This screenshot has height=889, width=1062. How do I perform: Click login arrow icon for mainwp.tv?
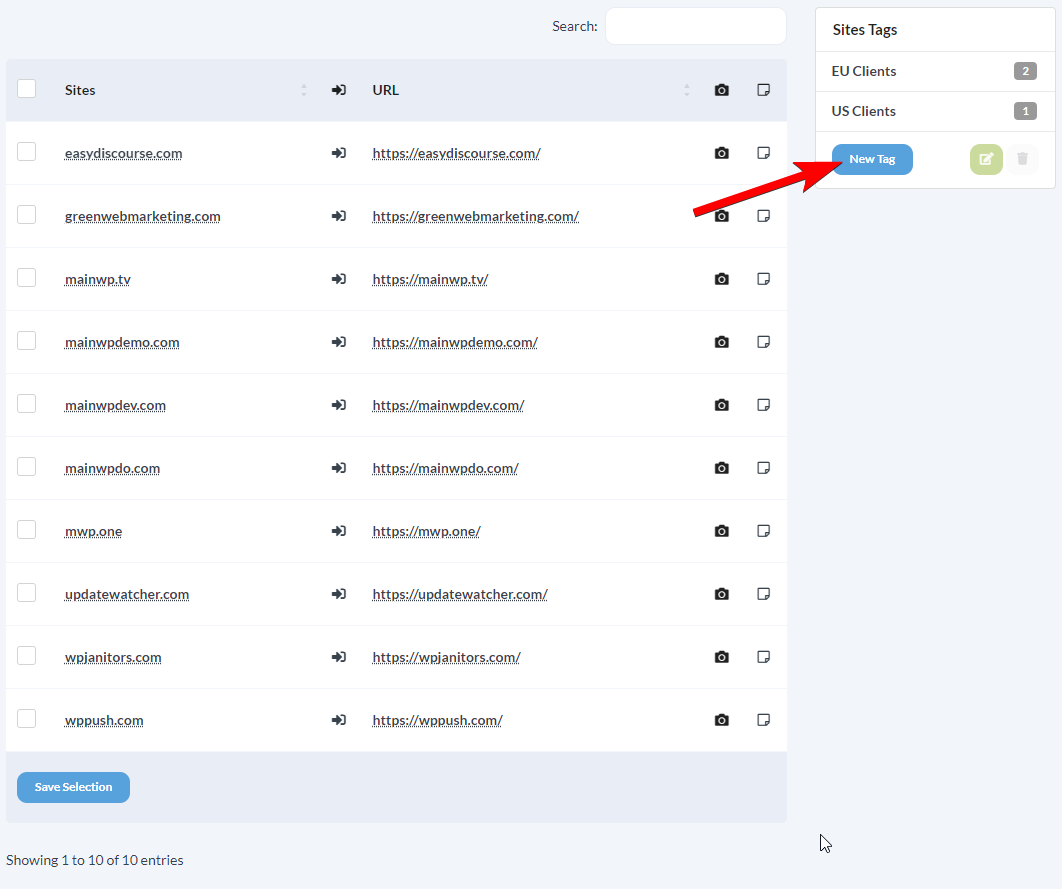point(339,279)
